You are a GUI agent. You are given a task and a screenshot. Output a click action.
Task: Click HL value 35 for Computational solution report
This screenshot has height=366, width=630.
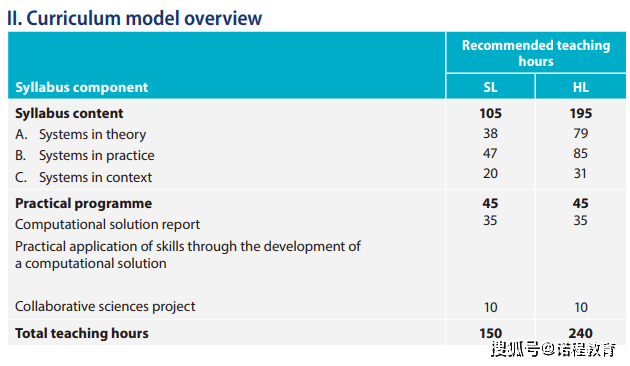point(581,221)
